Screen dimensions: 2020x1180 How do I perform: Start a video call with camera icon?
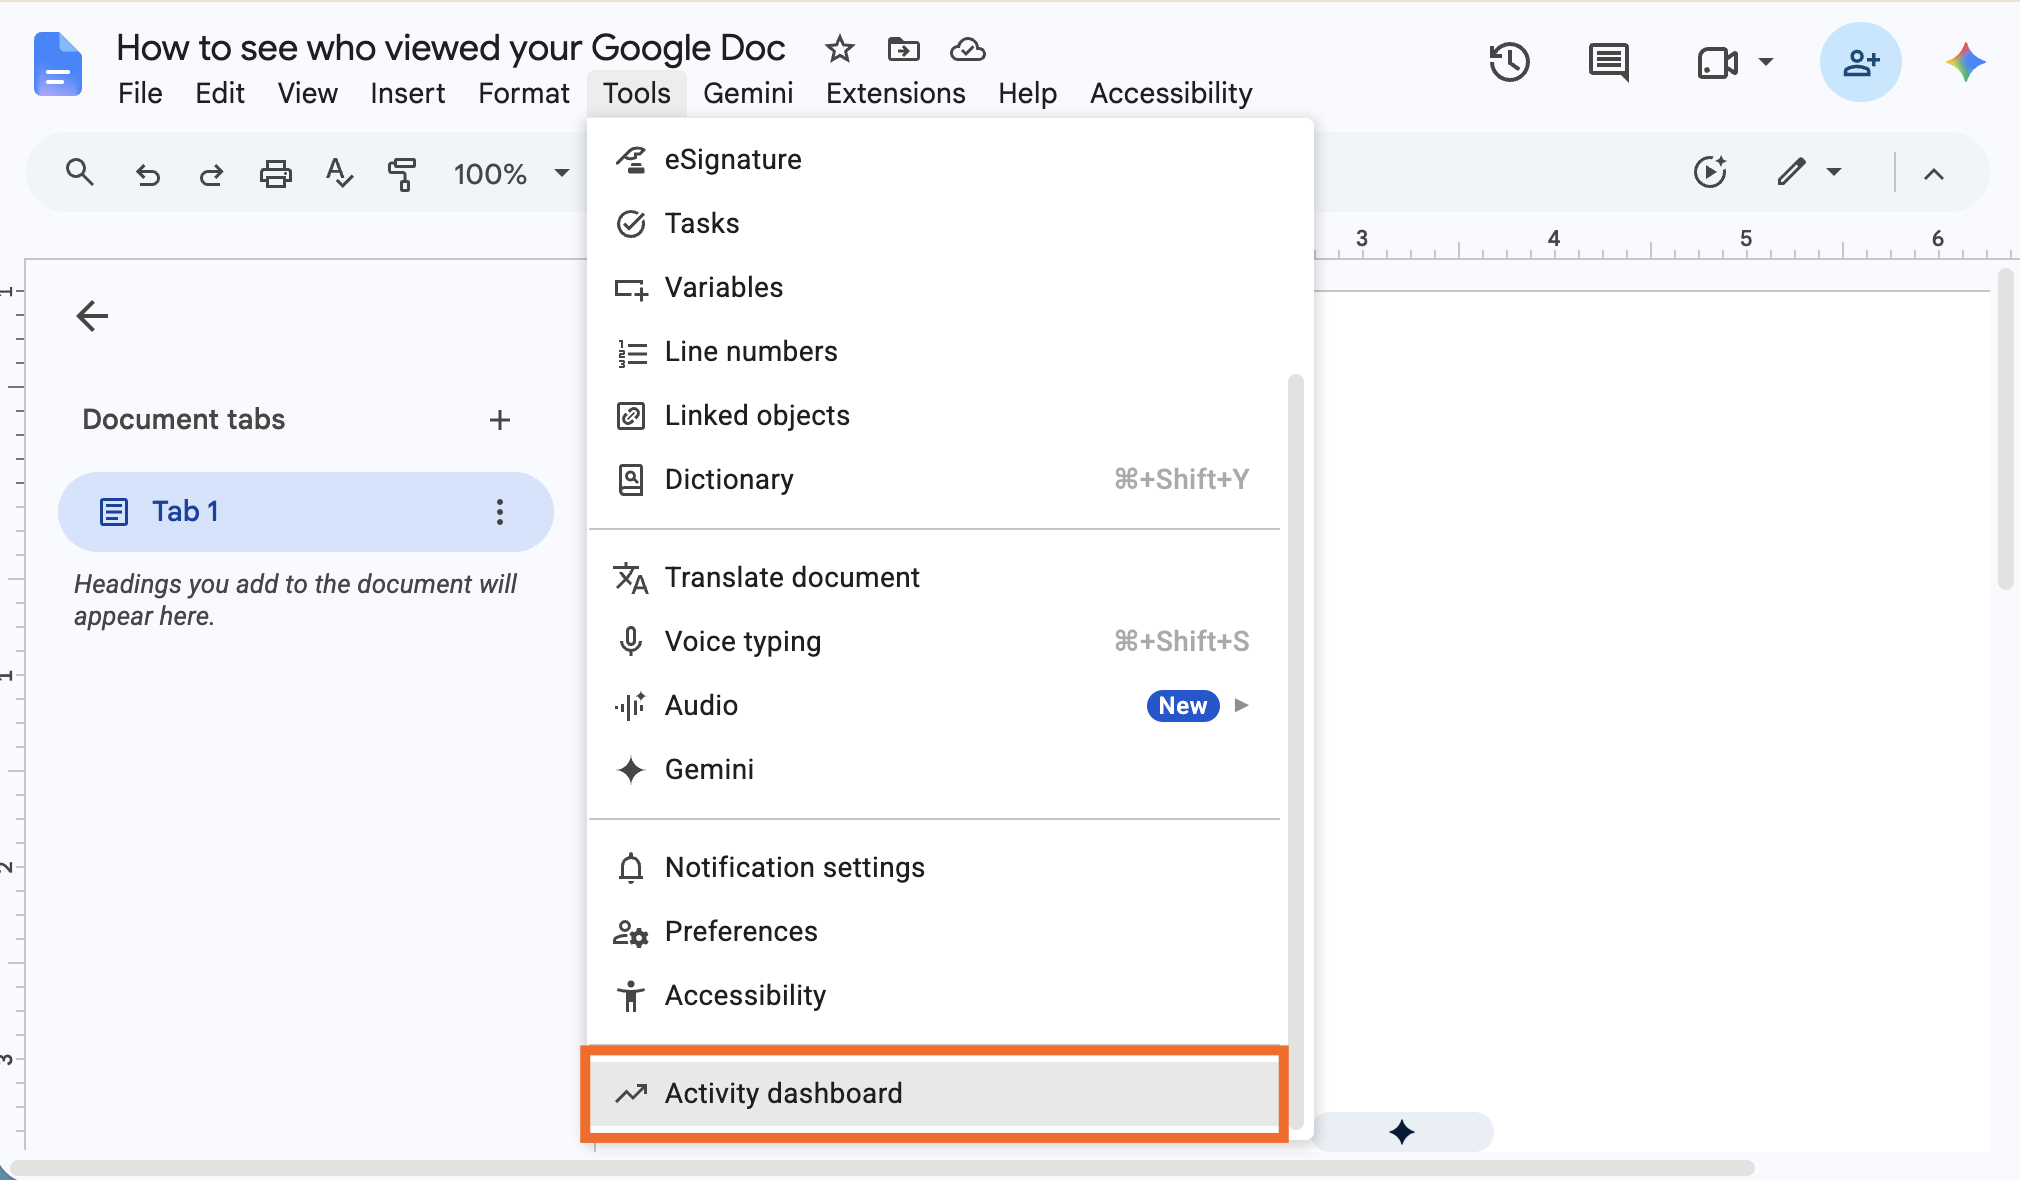1717,63
